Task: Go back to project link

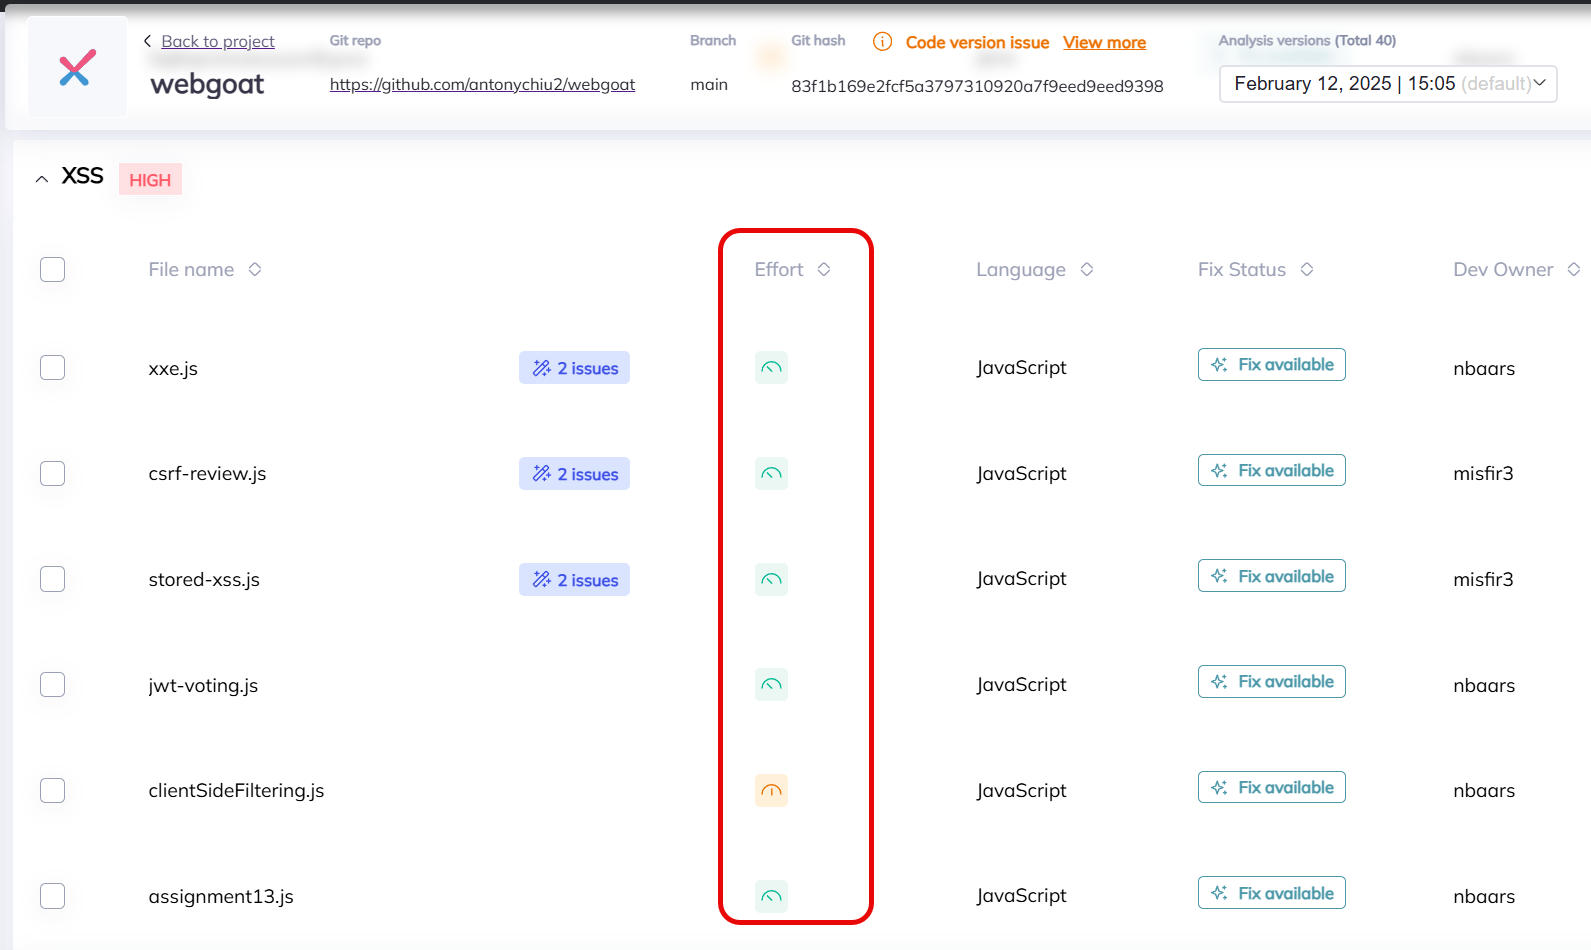Action: [x=217, y=41]
